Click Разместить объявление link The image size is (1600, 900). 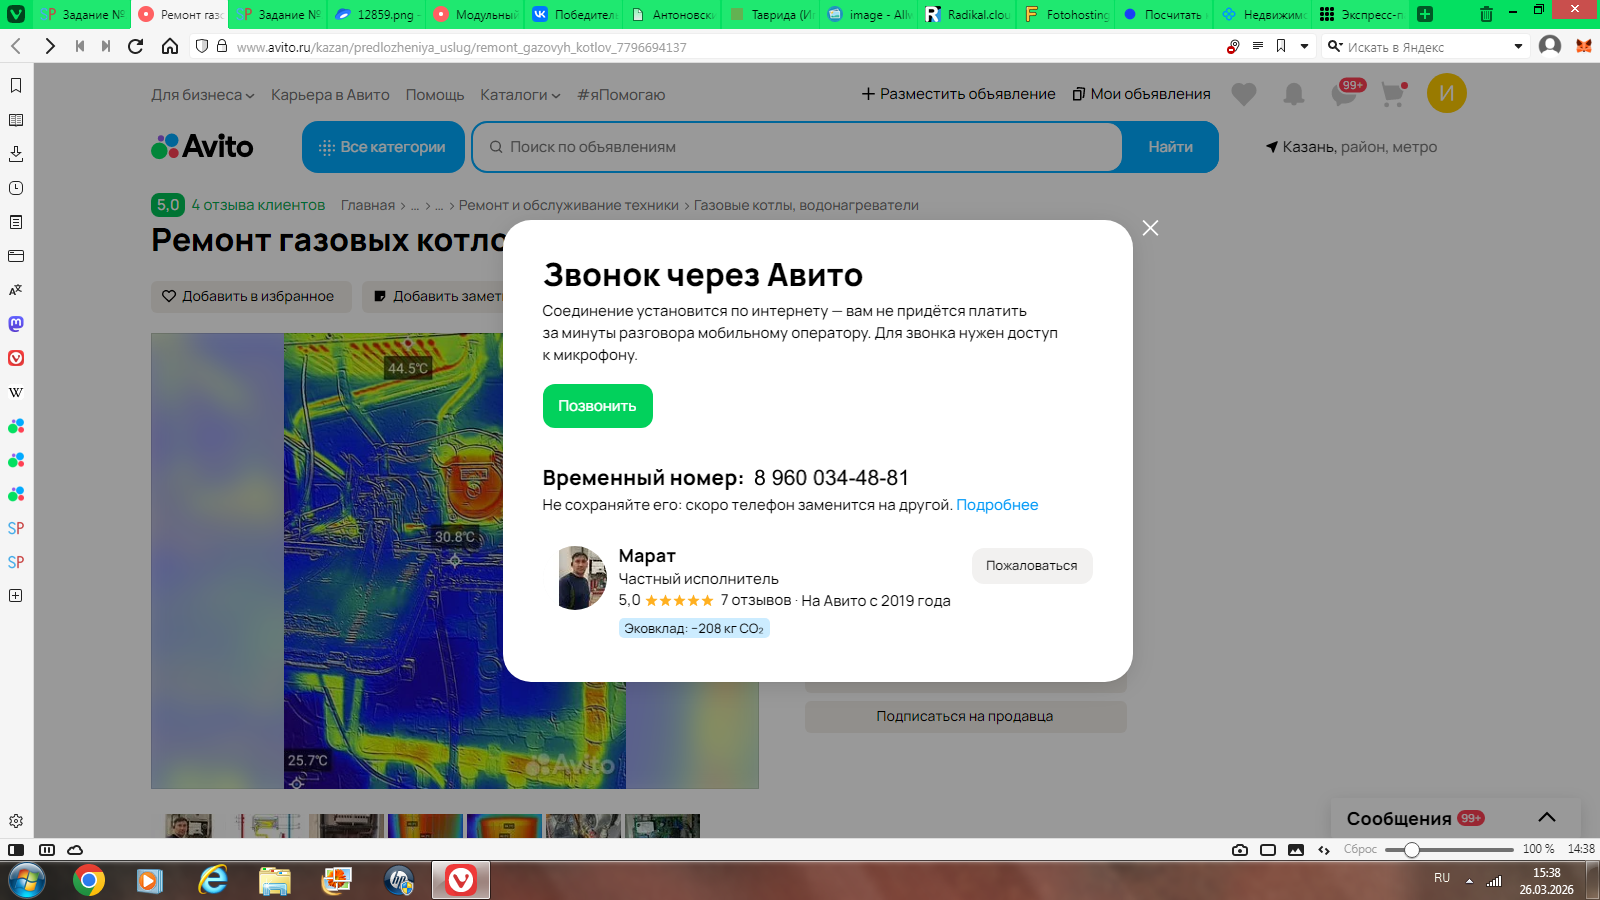(x=958, y=94)
